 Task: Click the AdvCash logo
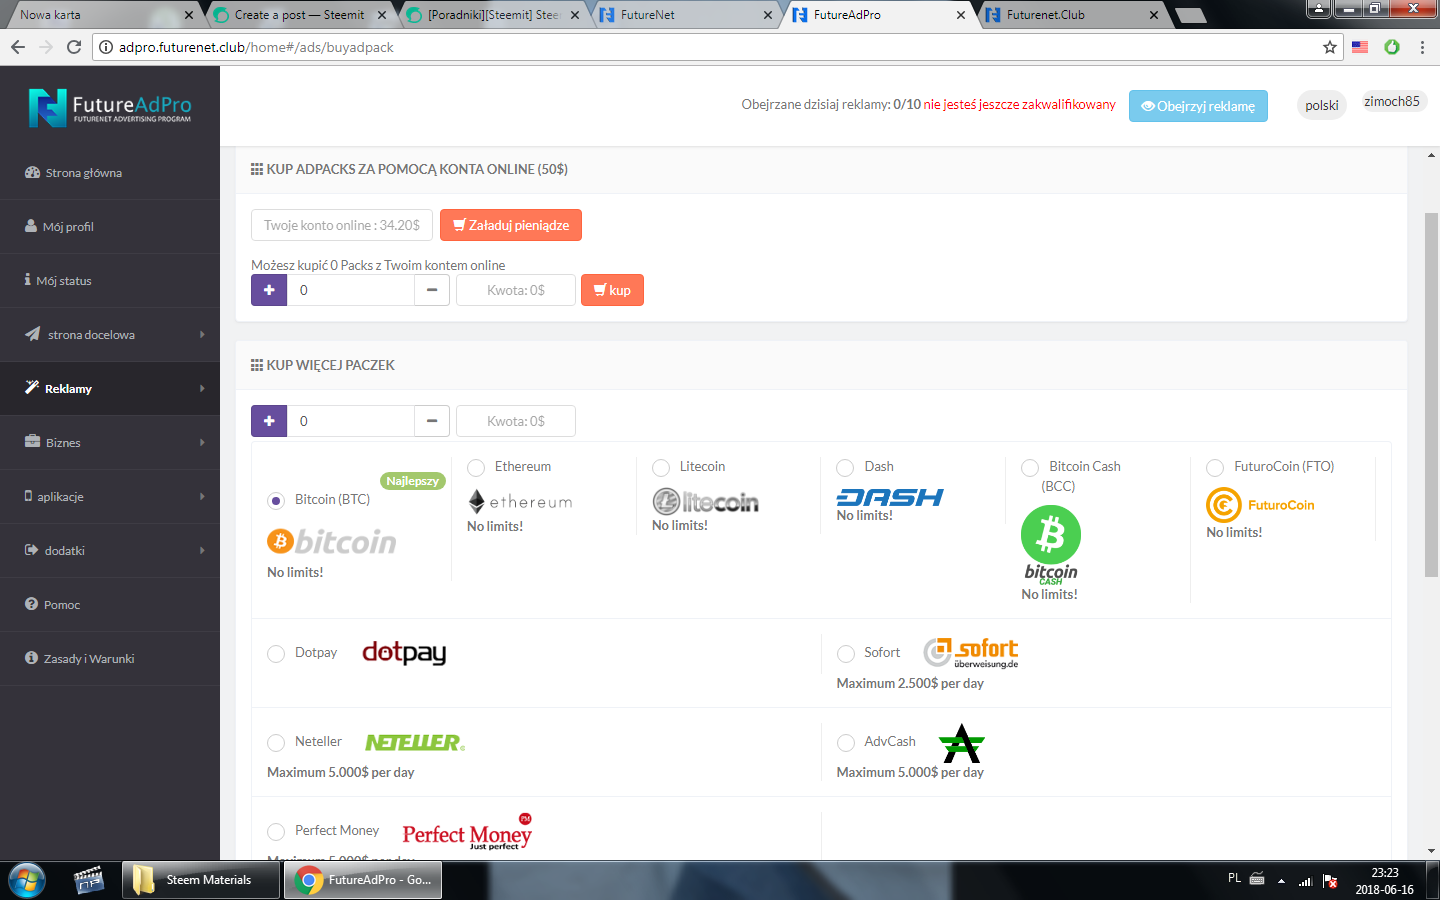pyautogui.click(x=962, y=743)
